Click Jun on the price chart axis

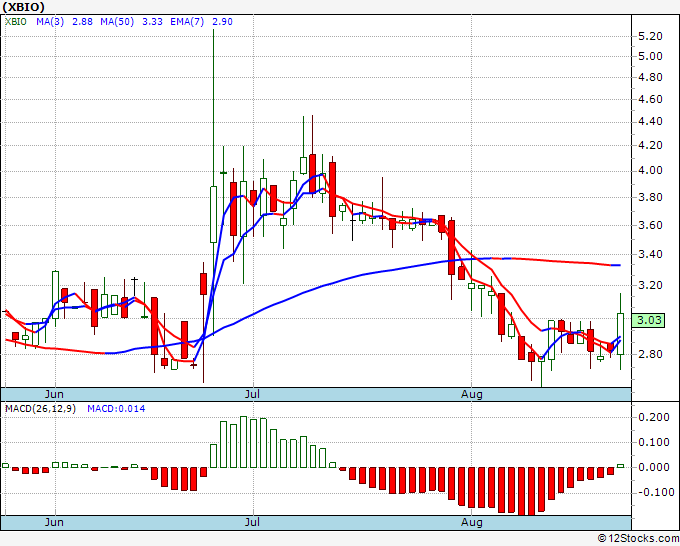click(54, 394)
